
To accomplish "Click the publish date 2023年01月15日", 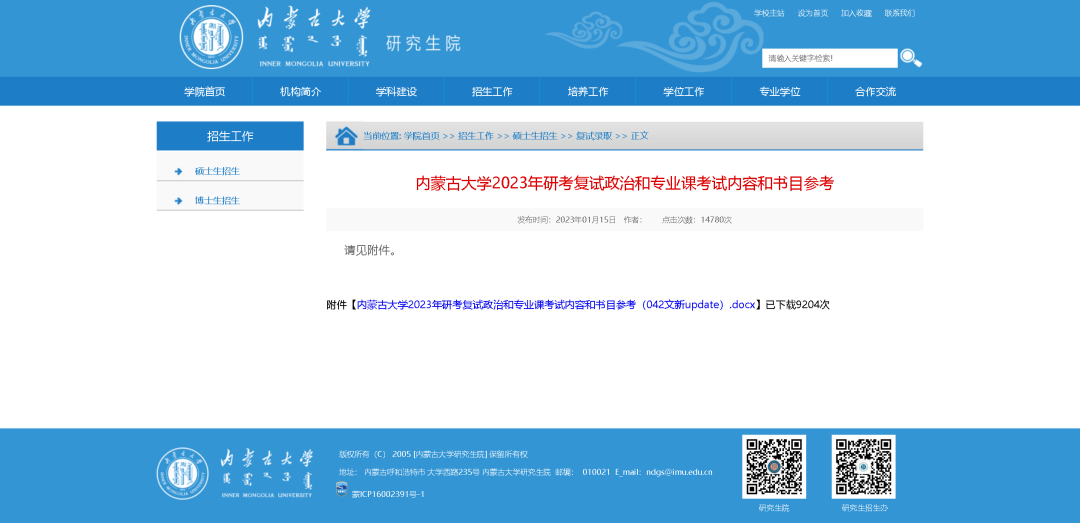I will point(585,220).
